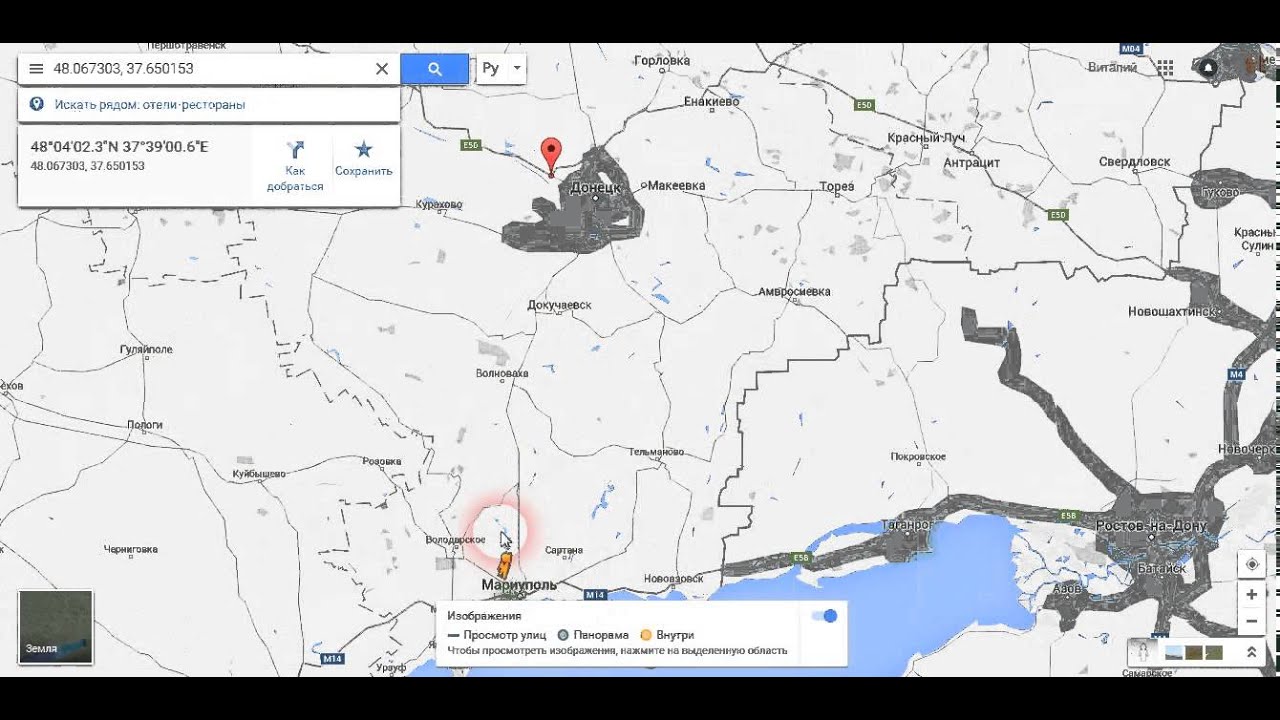Click the Волноваха town label
Screen dimensions: 1280x720
point(501,373)
